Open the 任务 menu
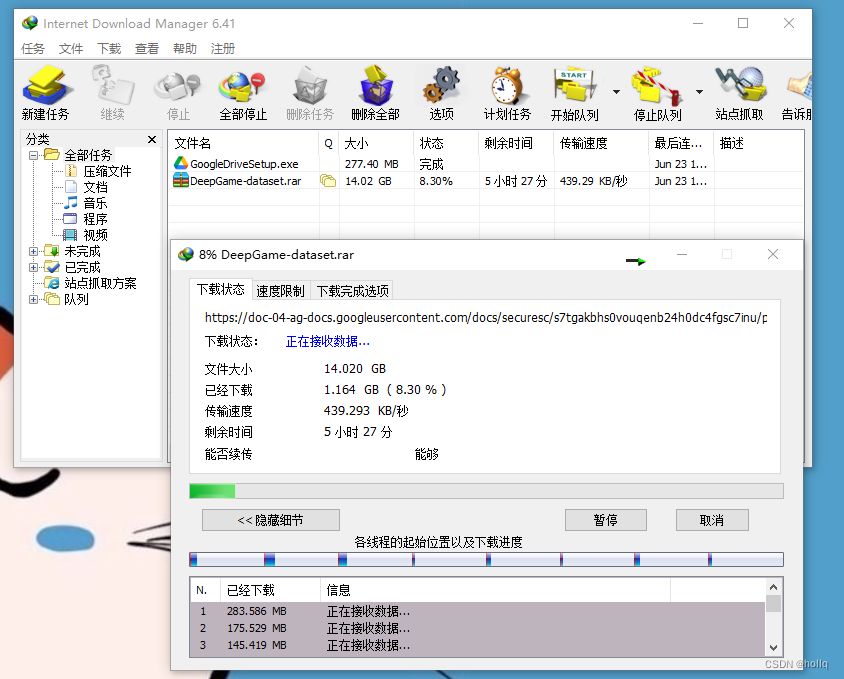The image size is (844, 679). tap(33, 48)
